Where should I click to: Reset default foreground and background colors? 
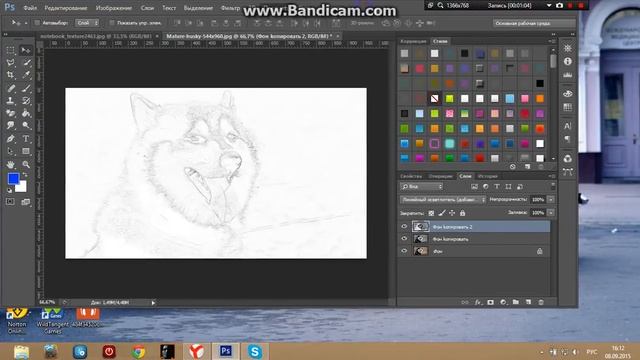(x=9, y=190)
